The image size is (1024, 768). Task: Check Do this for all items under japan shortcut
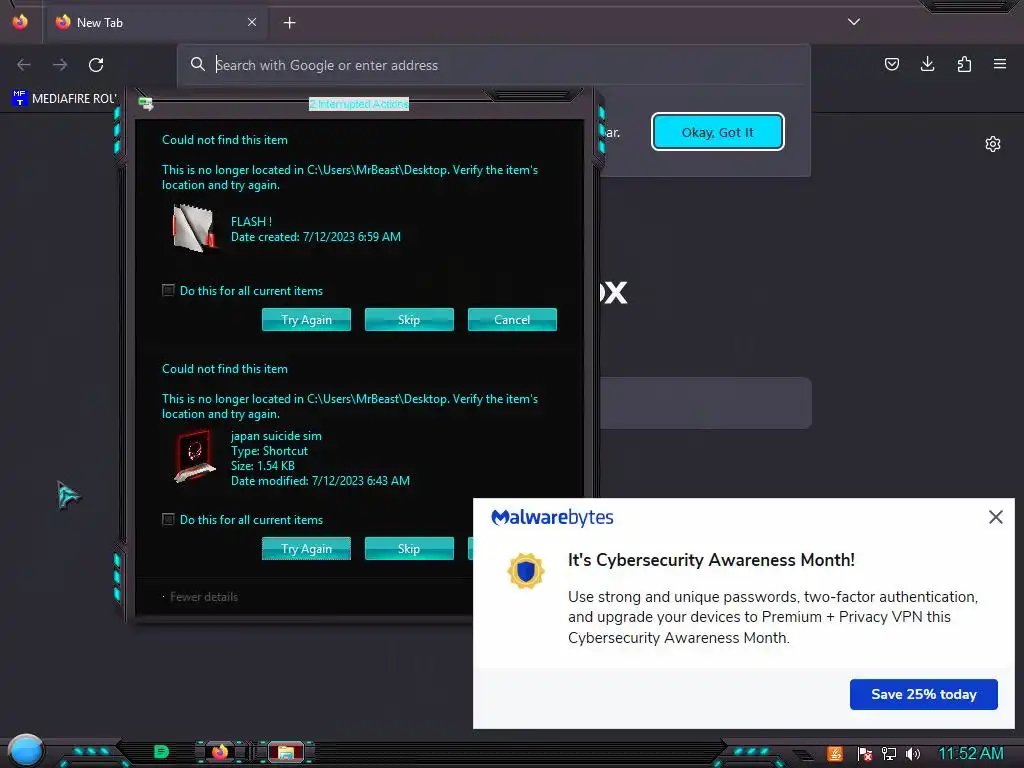[x=168, y=519]
